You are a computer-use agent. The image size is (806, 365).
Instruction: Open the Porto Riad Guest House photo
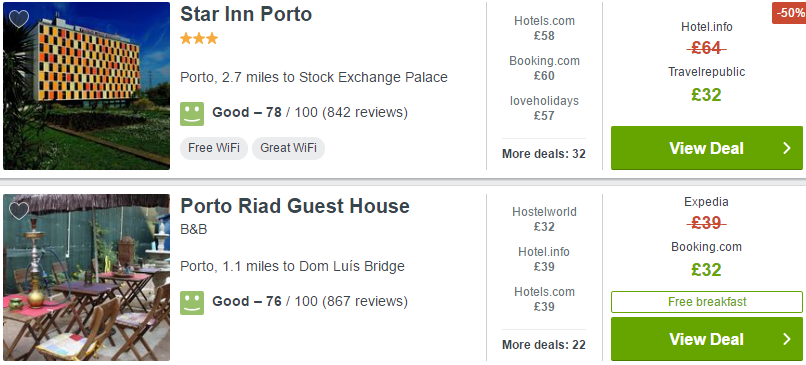(86, 277)
